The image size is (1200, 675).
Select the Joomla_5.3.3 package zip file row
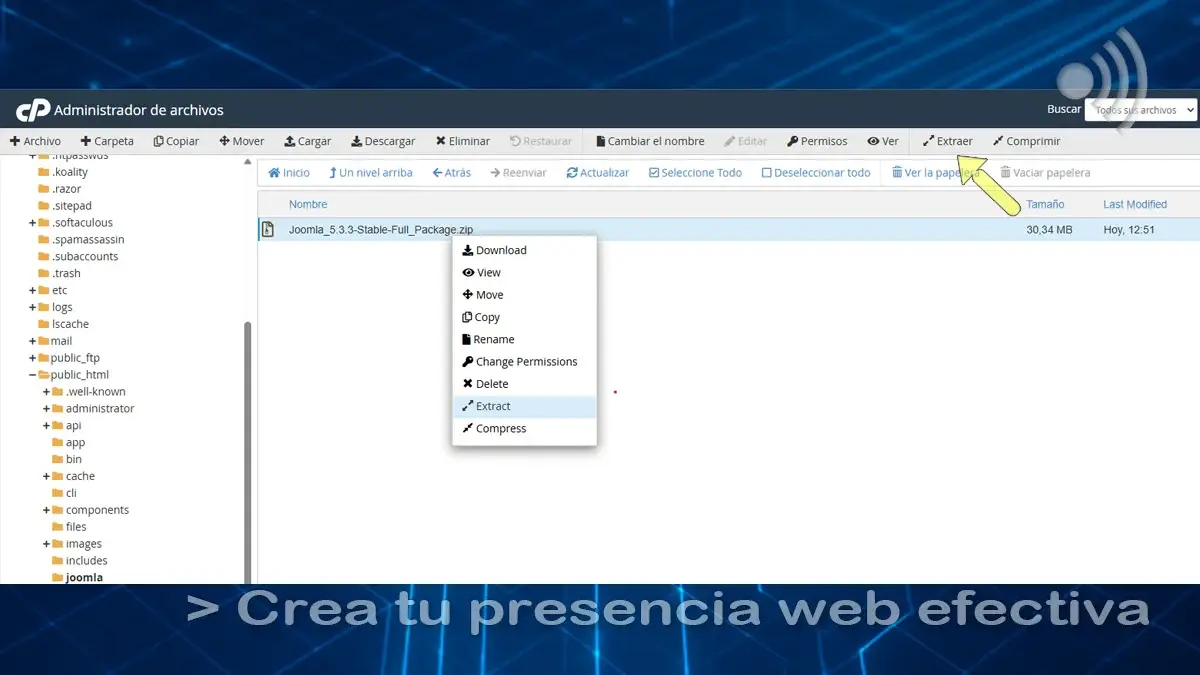tap(380, 229)
